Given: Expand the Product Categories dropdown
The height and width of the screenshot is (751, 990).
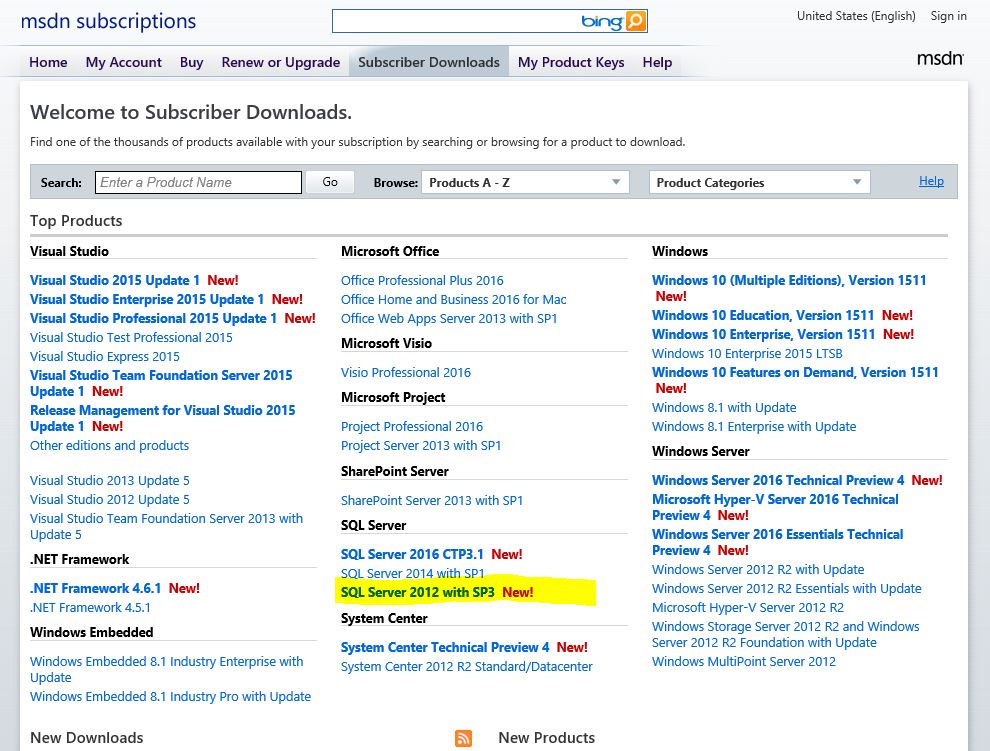Looking at the screenshot, I should click(x=760, y=183).
